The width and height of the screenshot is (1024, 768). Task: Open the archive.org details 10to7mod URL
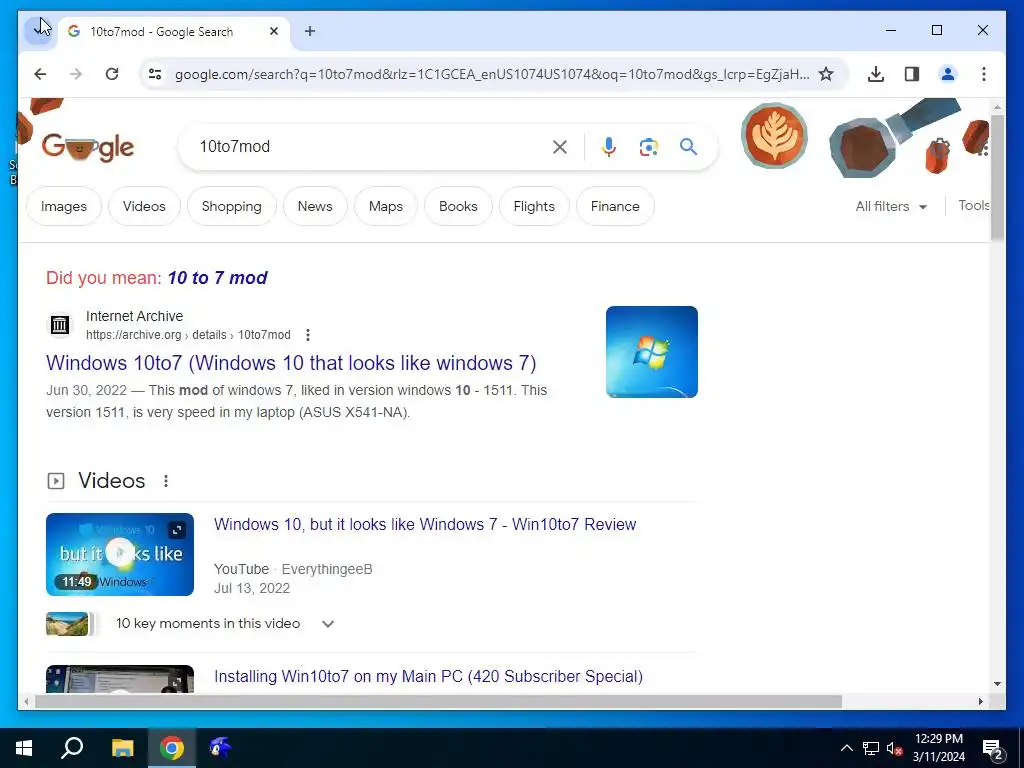(x=188, y=335)
